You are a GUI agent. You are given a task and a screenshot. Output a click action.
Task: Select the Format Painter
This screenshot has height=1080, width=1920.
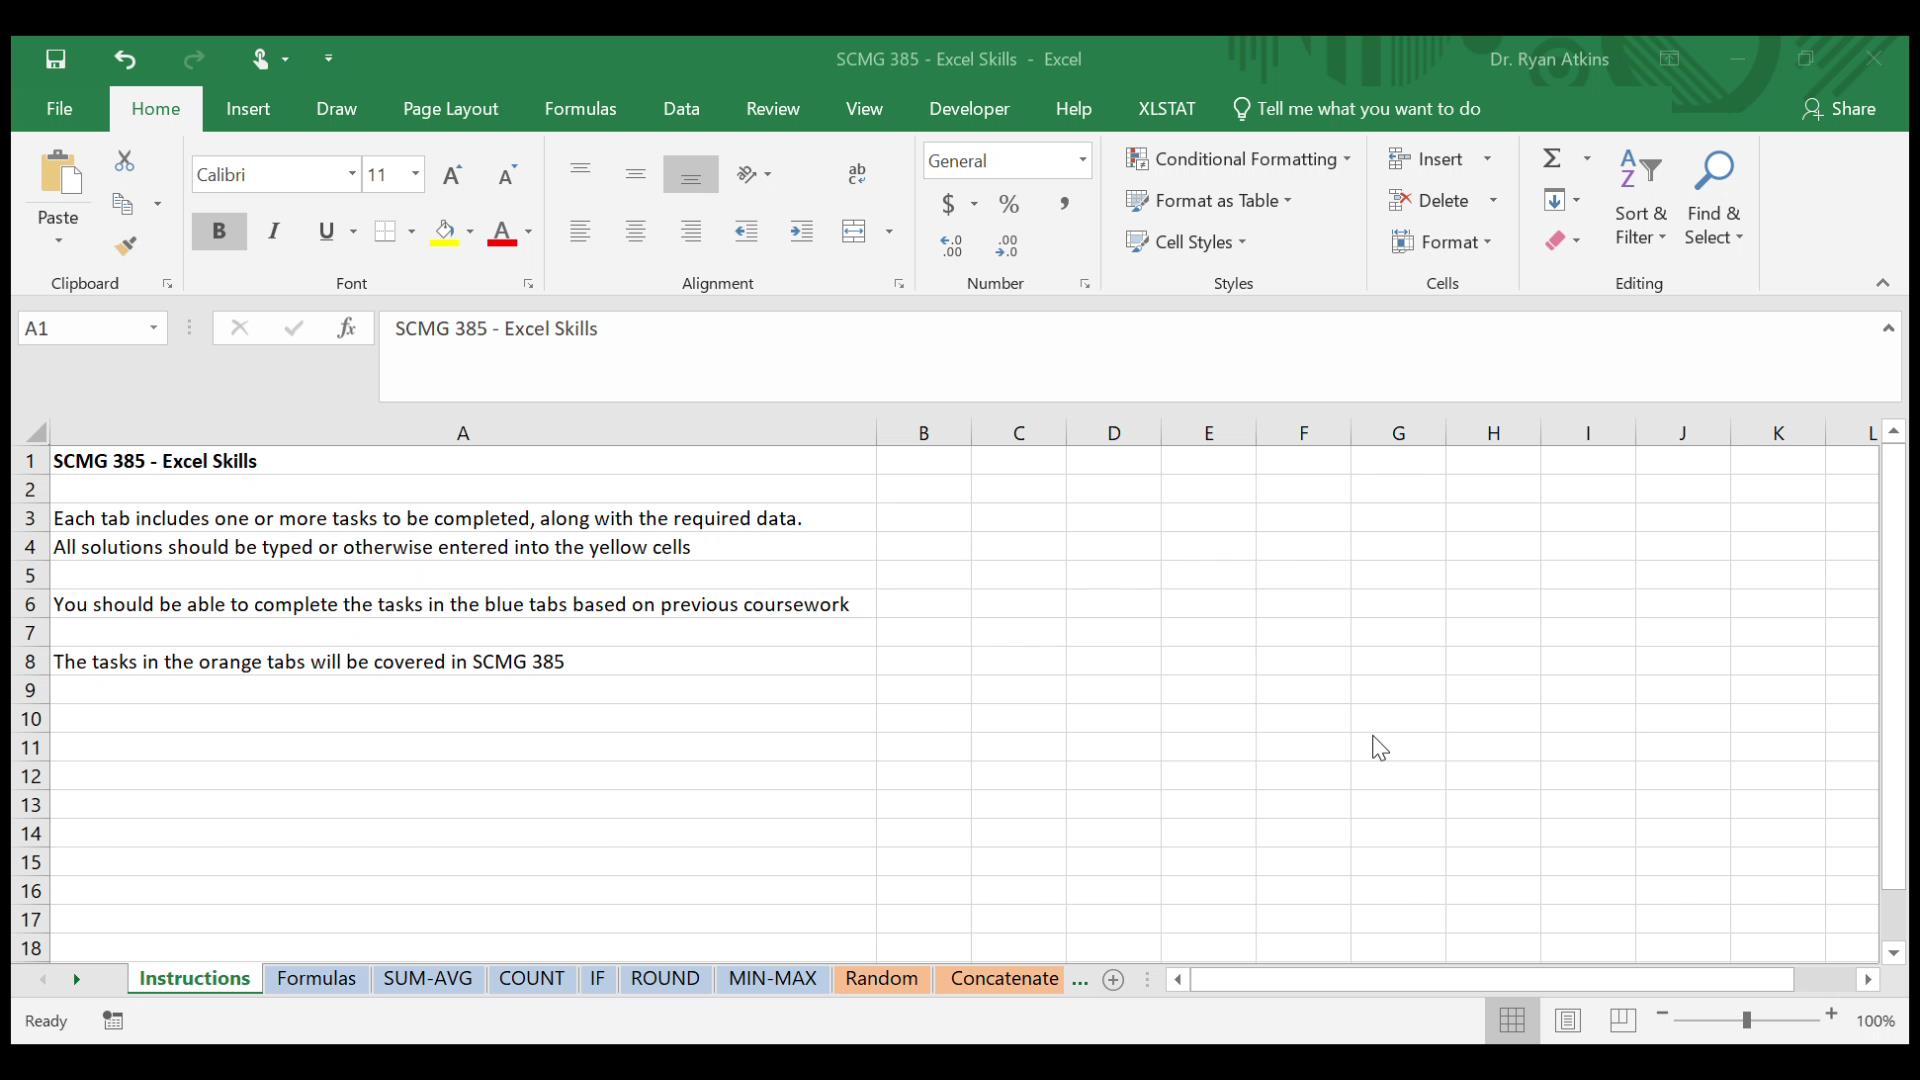126,245
